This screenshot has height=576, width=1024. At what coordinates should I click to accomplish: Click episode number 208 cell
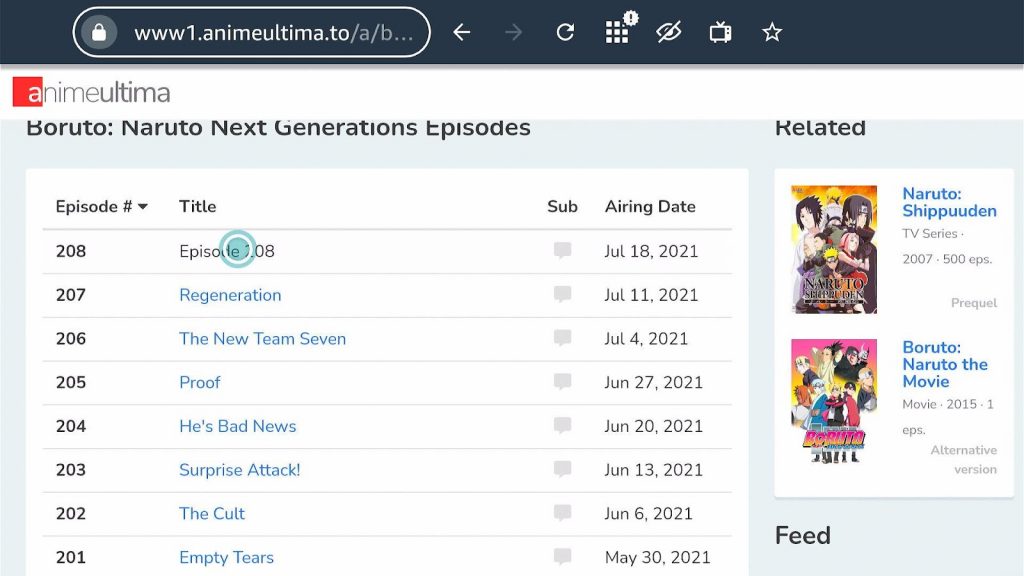click(x=71, y=251)
